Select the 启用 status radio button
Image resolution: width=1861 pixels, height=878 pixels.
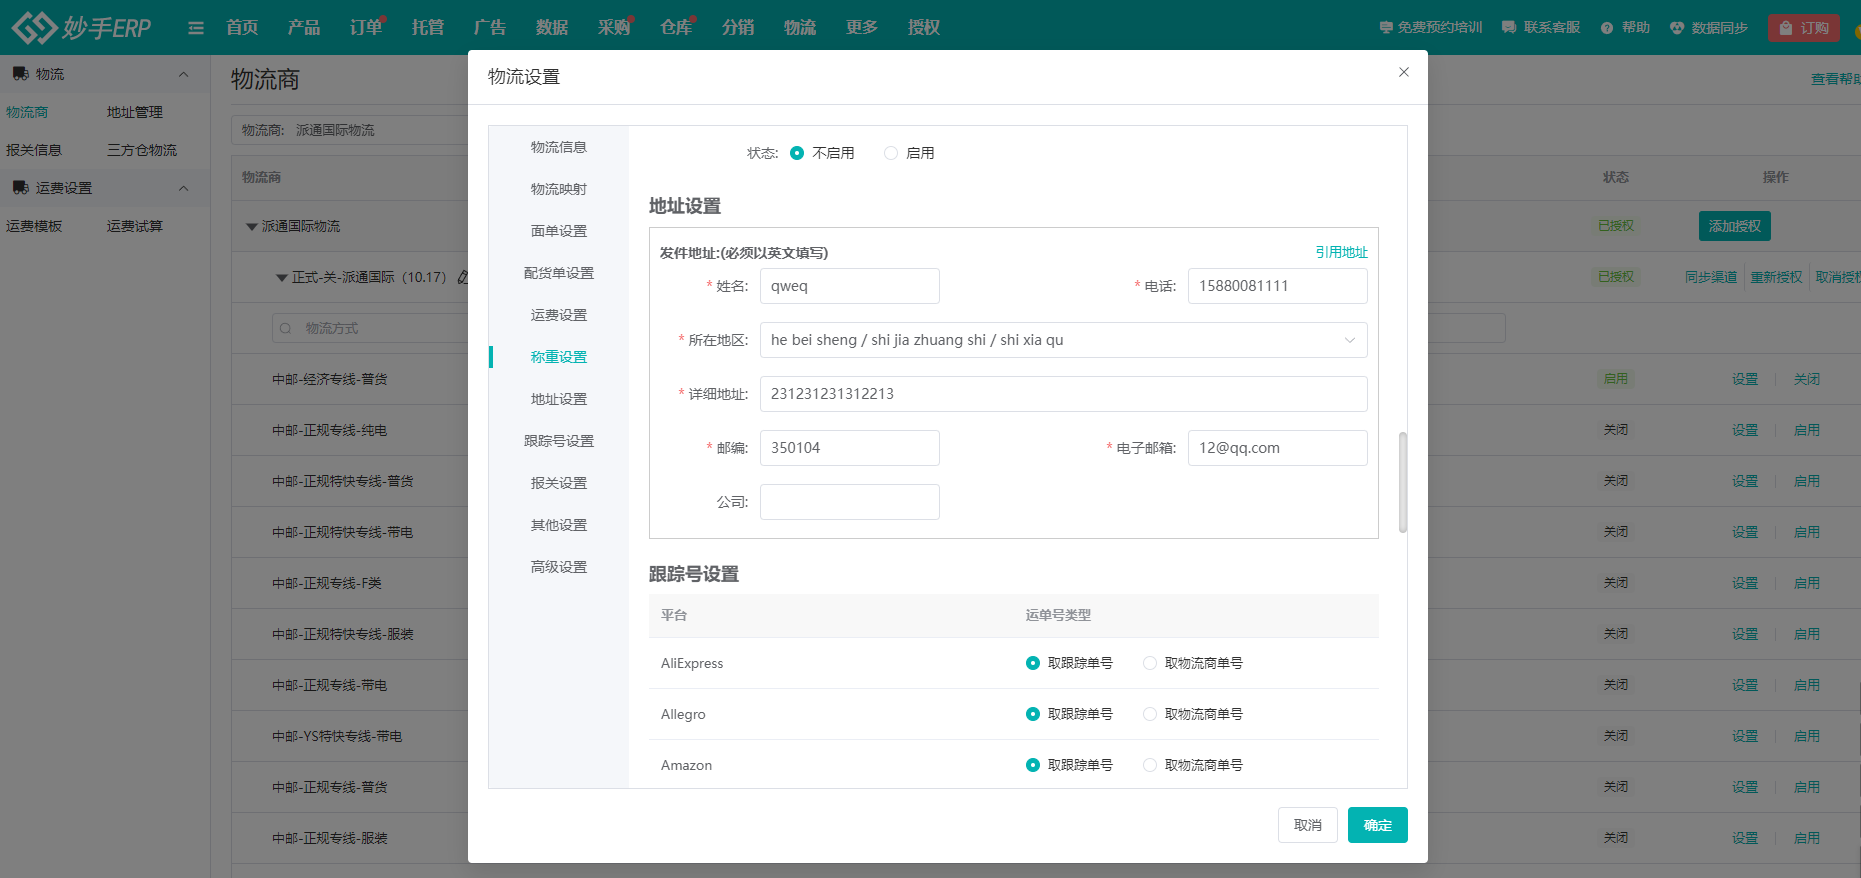pos(891,153)
